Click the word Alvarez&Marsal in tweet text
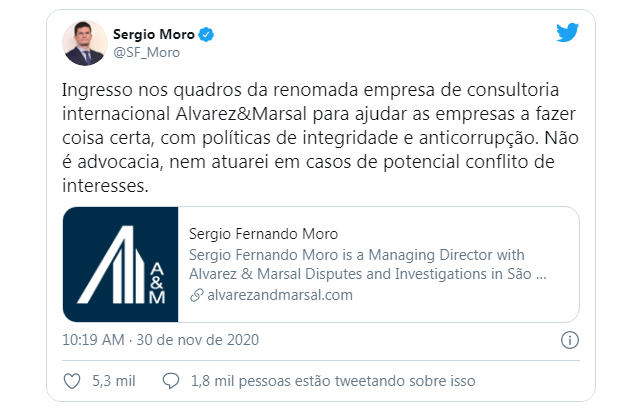 [x=239, y=112]
